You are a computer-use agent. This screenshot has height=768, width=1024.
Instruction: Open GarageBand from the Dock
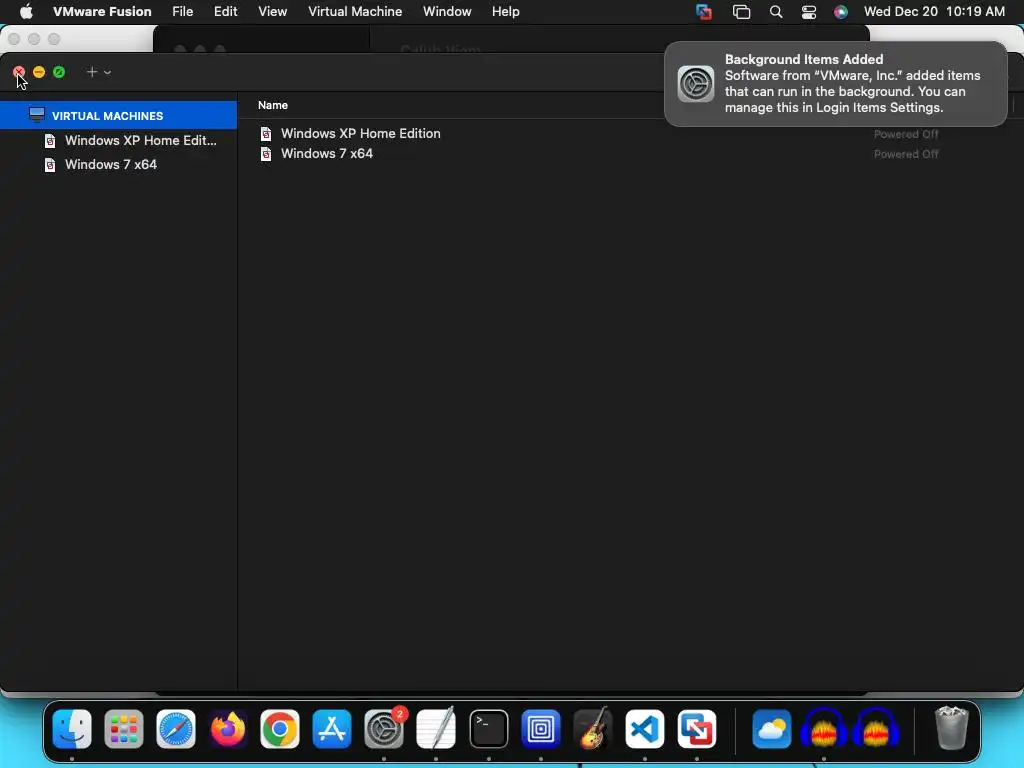(x=592, y=729)
